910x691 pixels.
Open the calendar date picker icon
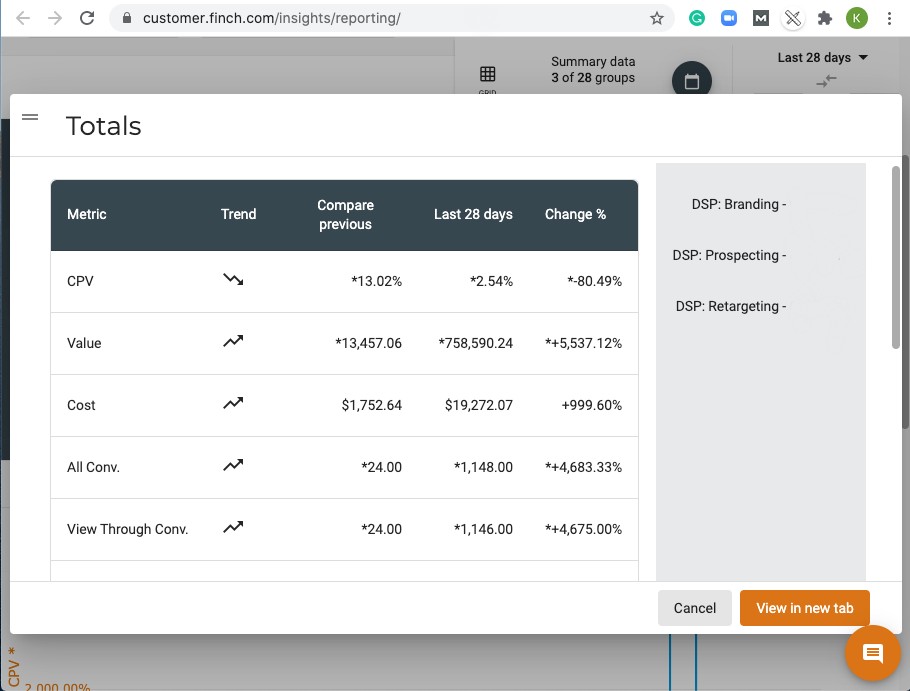691,81
